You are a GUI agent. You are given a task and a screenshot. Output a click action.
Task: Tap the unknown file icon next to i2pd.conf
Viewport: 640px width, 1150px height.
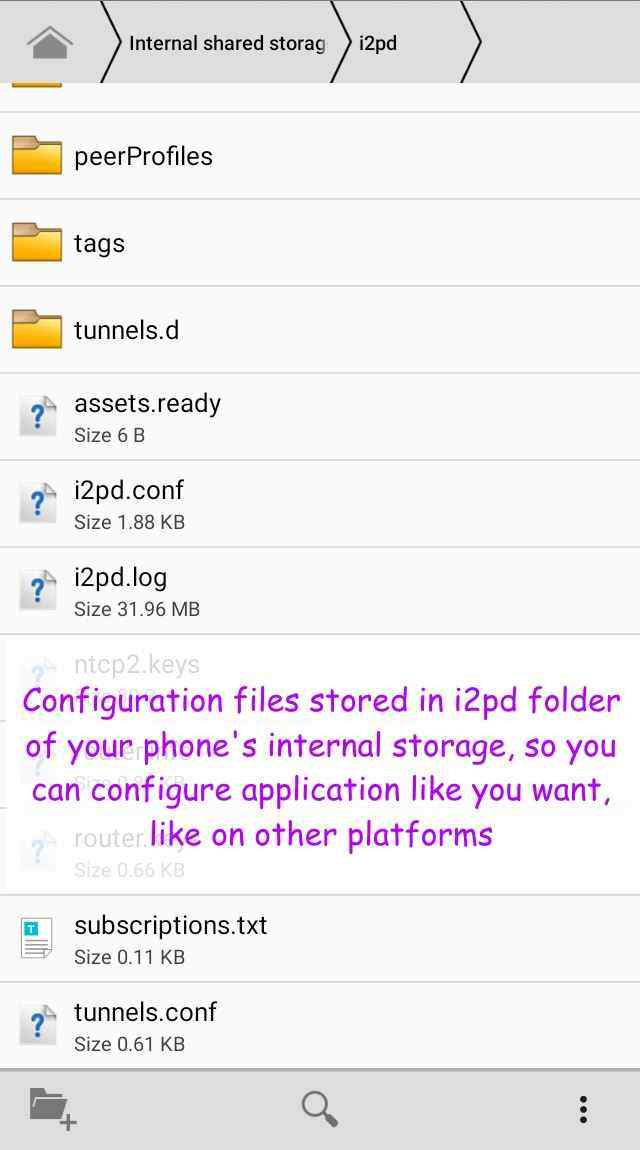pos(37,503)
